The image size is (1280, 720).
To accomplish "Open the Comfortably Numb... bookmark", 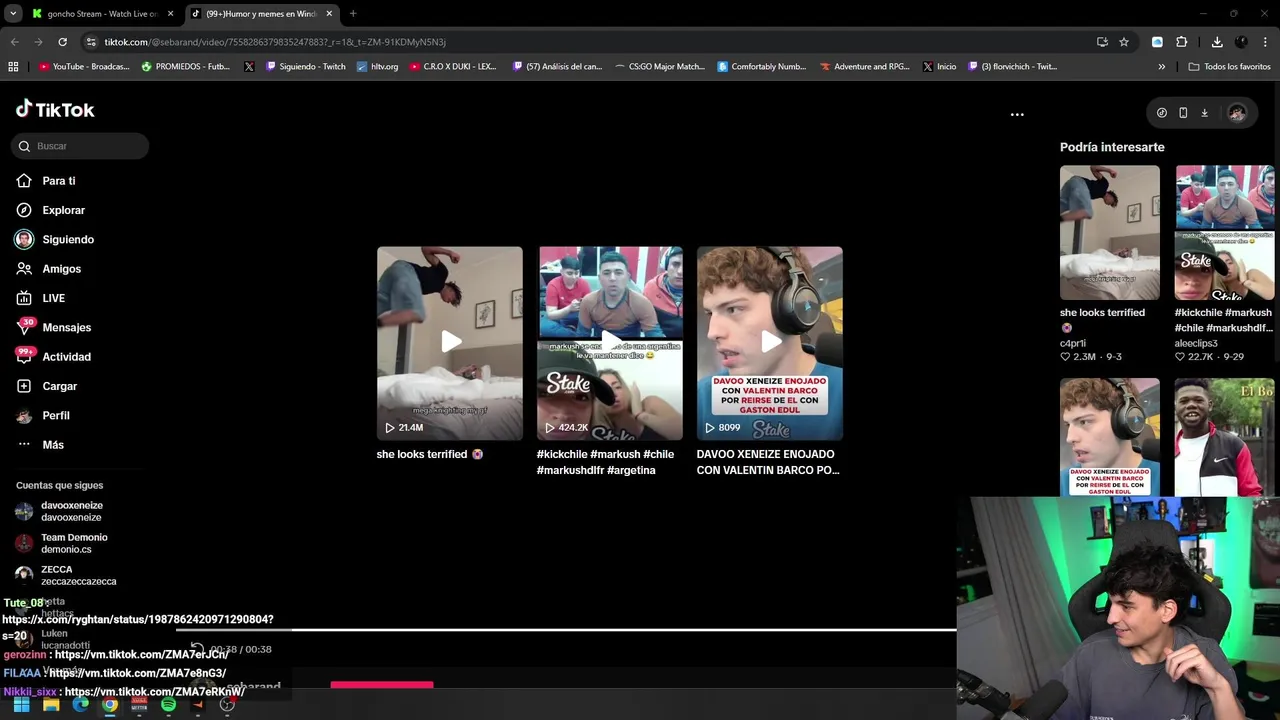I will coord(761,67).
